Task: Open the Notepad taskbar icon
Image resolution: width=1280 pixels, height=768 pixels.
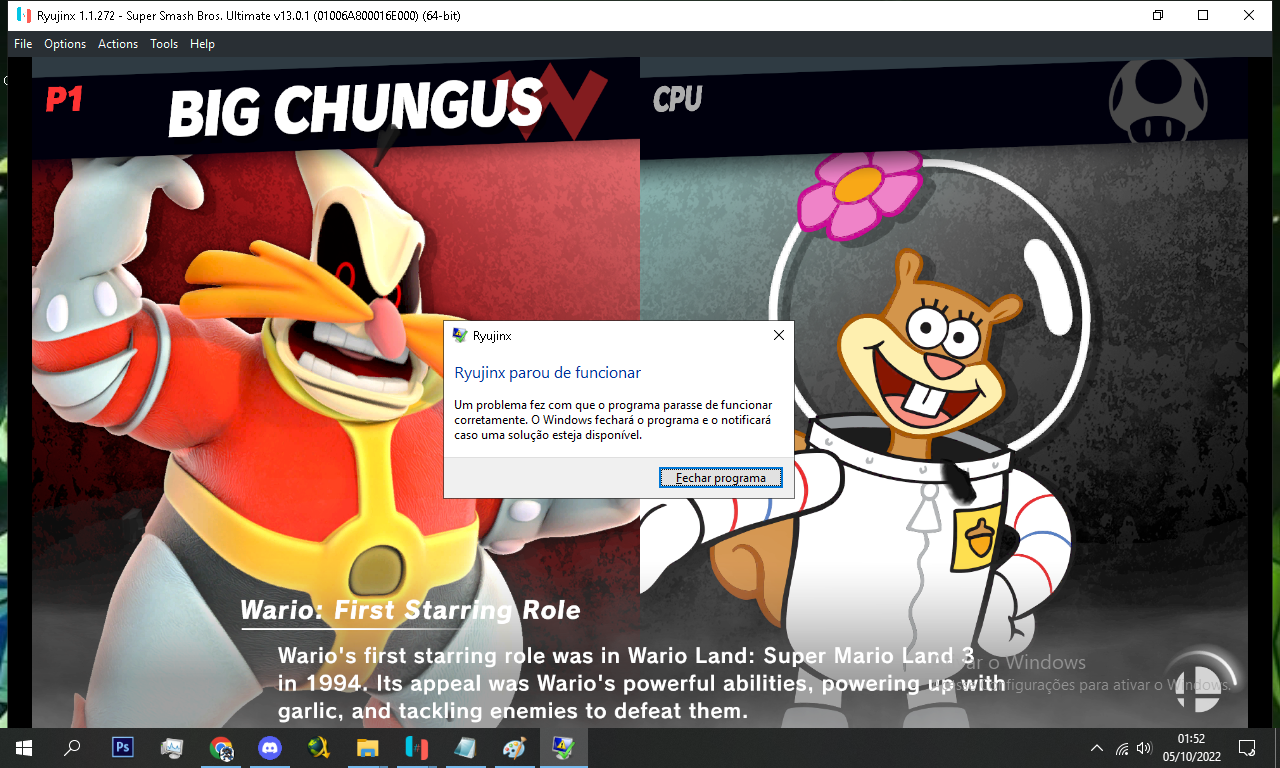Action: point(465,748)
